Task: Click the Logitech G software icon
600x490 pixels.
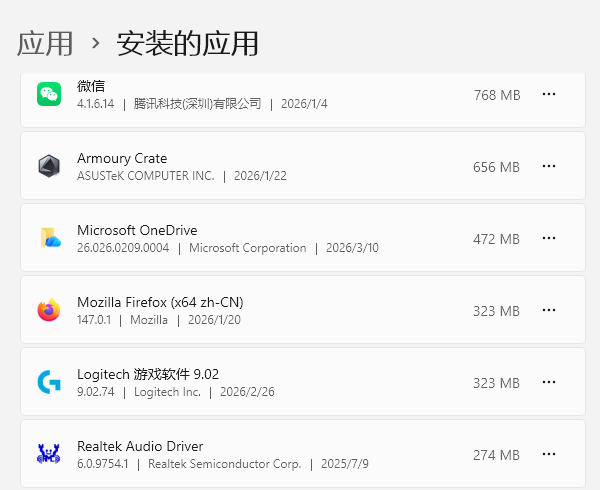Action: pyautogui.click(x=49, y=382)
